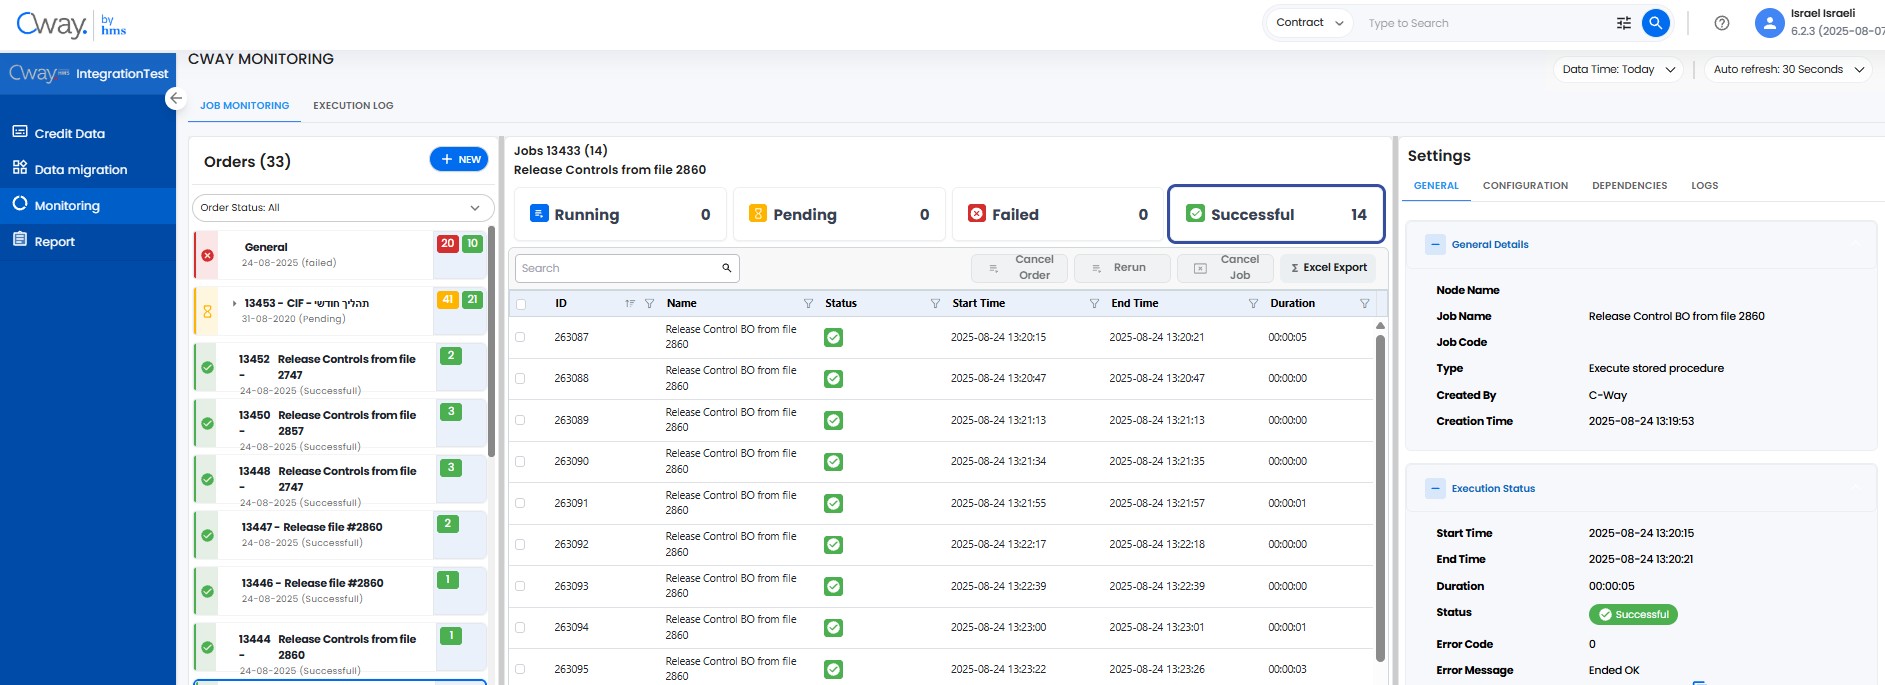The height and width of the screenshot is (685, 1885).
Task: Open Credit Data in the sidebar
Action: coord(69,133)
